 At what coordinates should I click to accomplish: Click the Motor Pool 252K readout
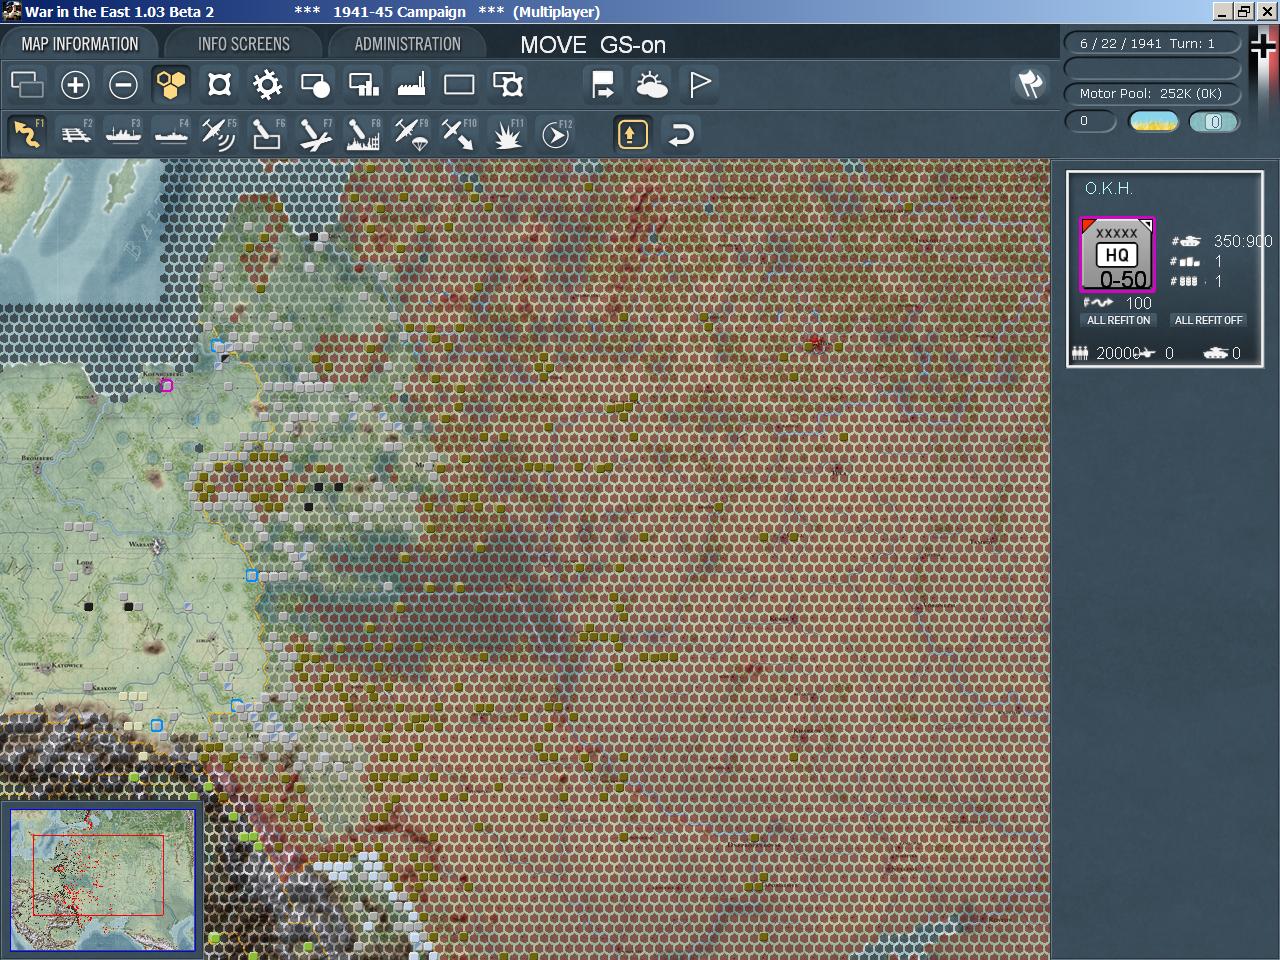1151,93
